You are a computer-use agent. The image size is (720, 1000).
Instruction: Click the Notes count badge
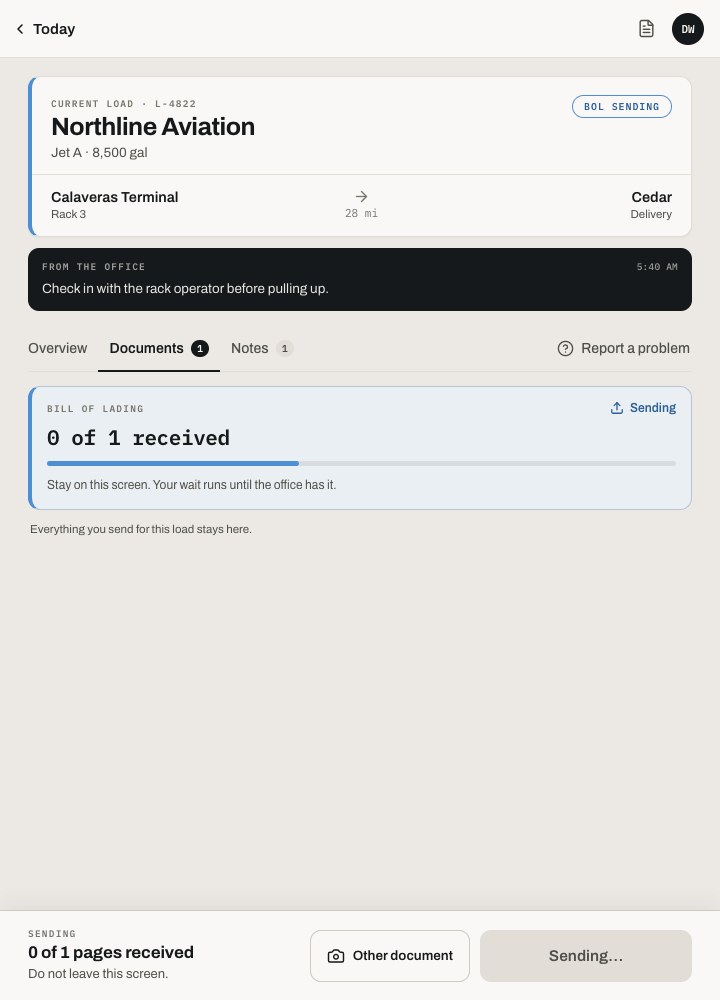click(284, 348)
